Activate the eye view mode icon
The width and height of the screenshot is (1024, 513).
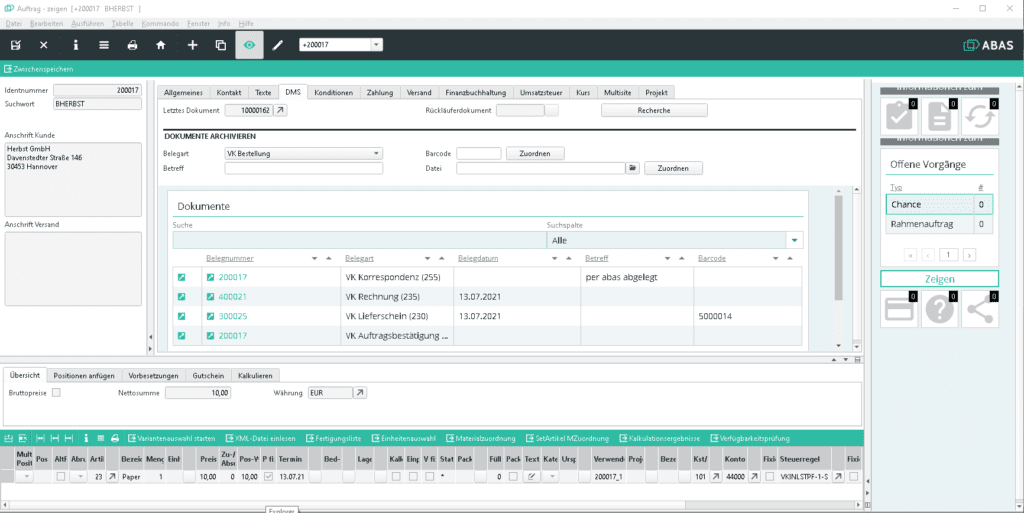pyautogui.click(x=249, y=45)
